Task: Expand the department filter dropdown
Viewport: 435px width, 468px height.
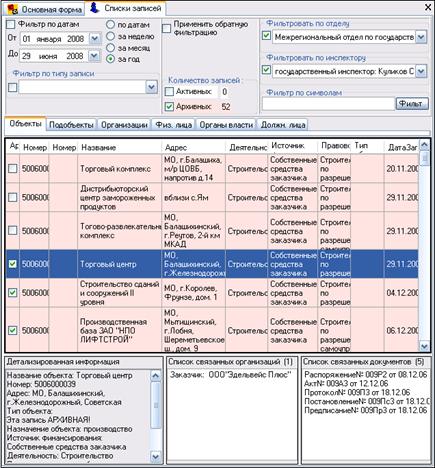Action: 422,37
